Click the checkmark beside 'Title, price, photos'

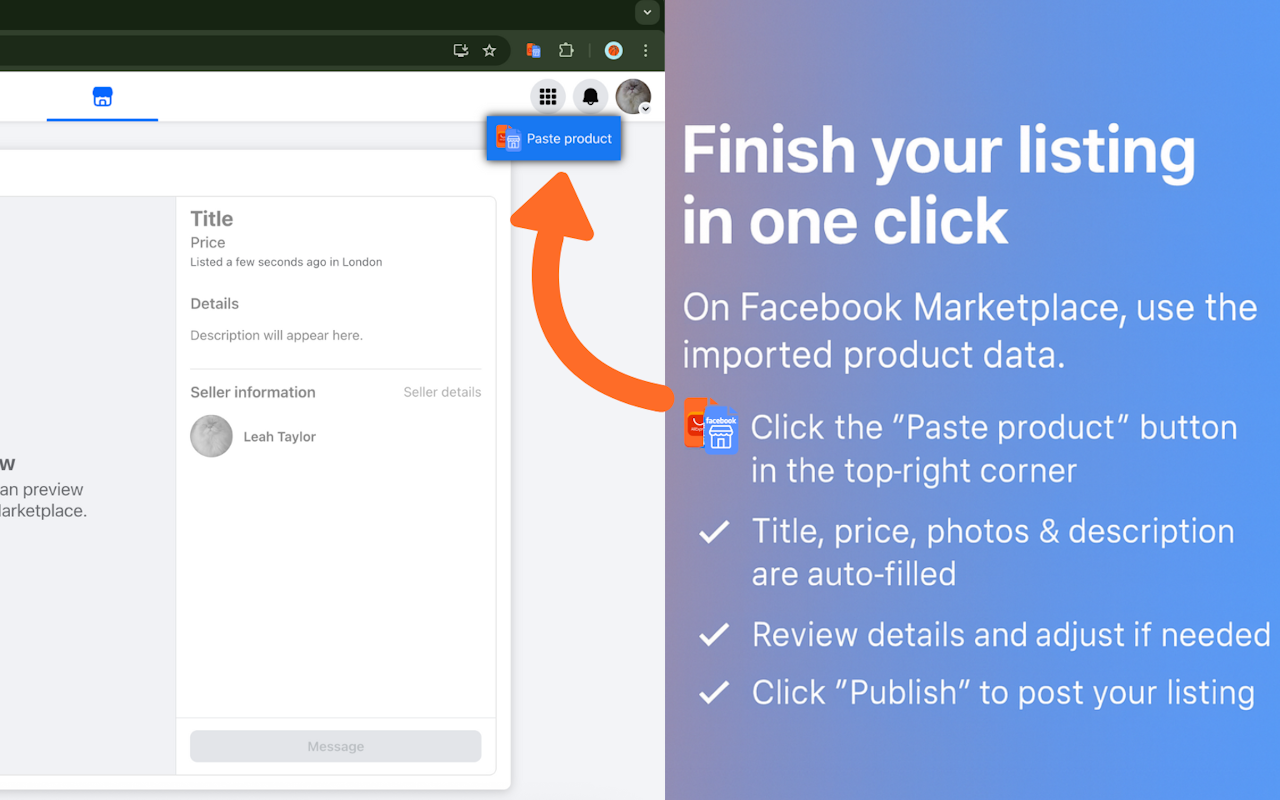[x=714, y=532]
